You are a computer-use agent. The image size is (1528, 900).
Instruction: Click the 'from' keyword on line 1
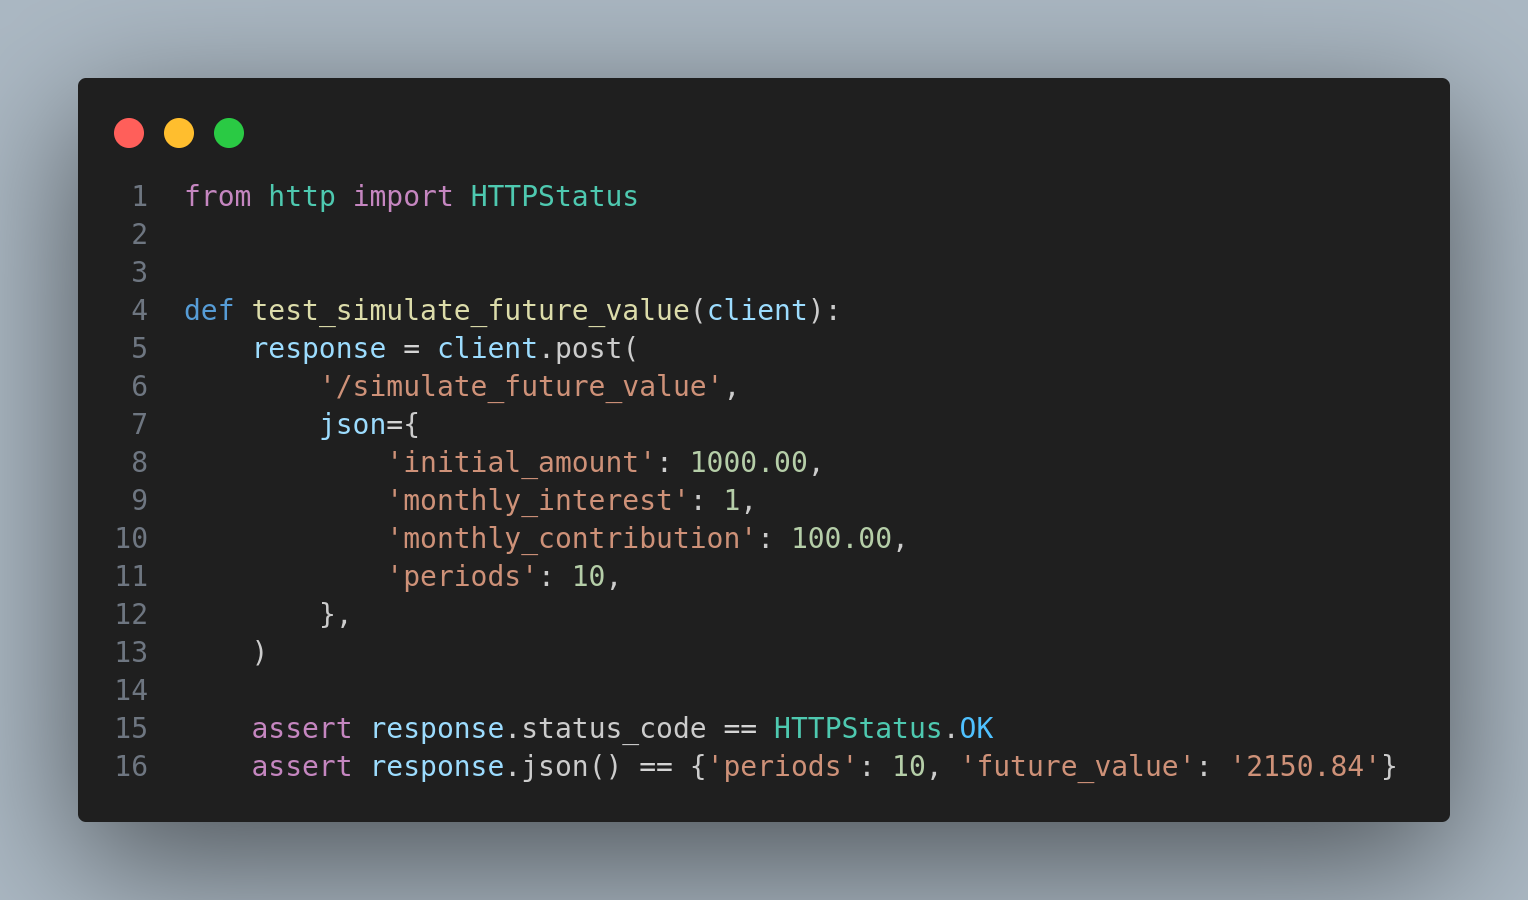tap(218, 196)
